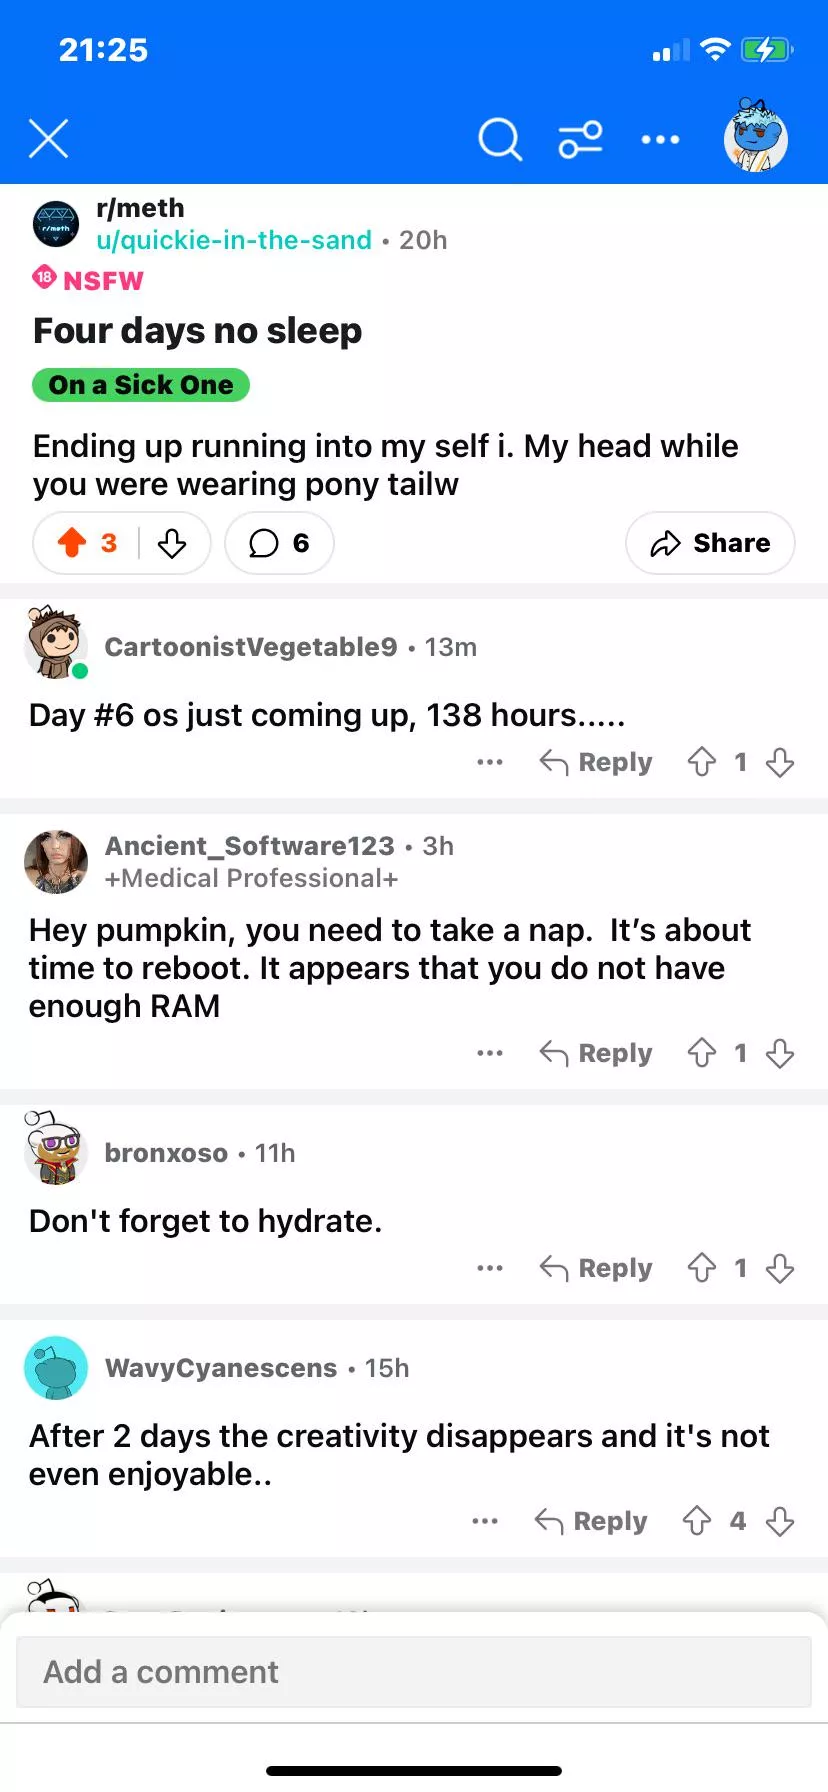The width and height of the screenshot is (828, 1792).
Task: Open the post's 6 comments bubble
Action: click(x=279, y=543)
